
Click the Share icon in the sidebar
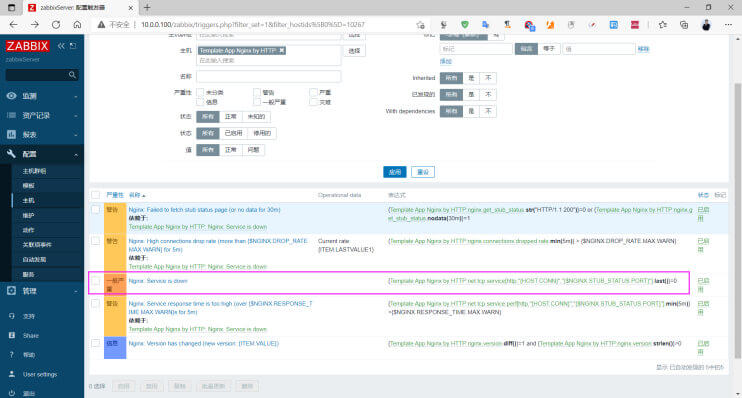11,336
